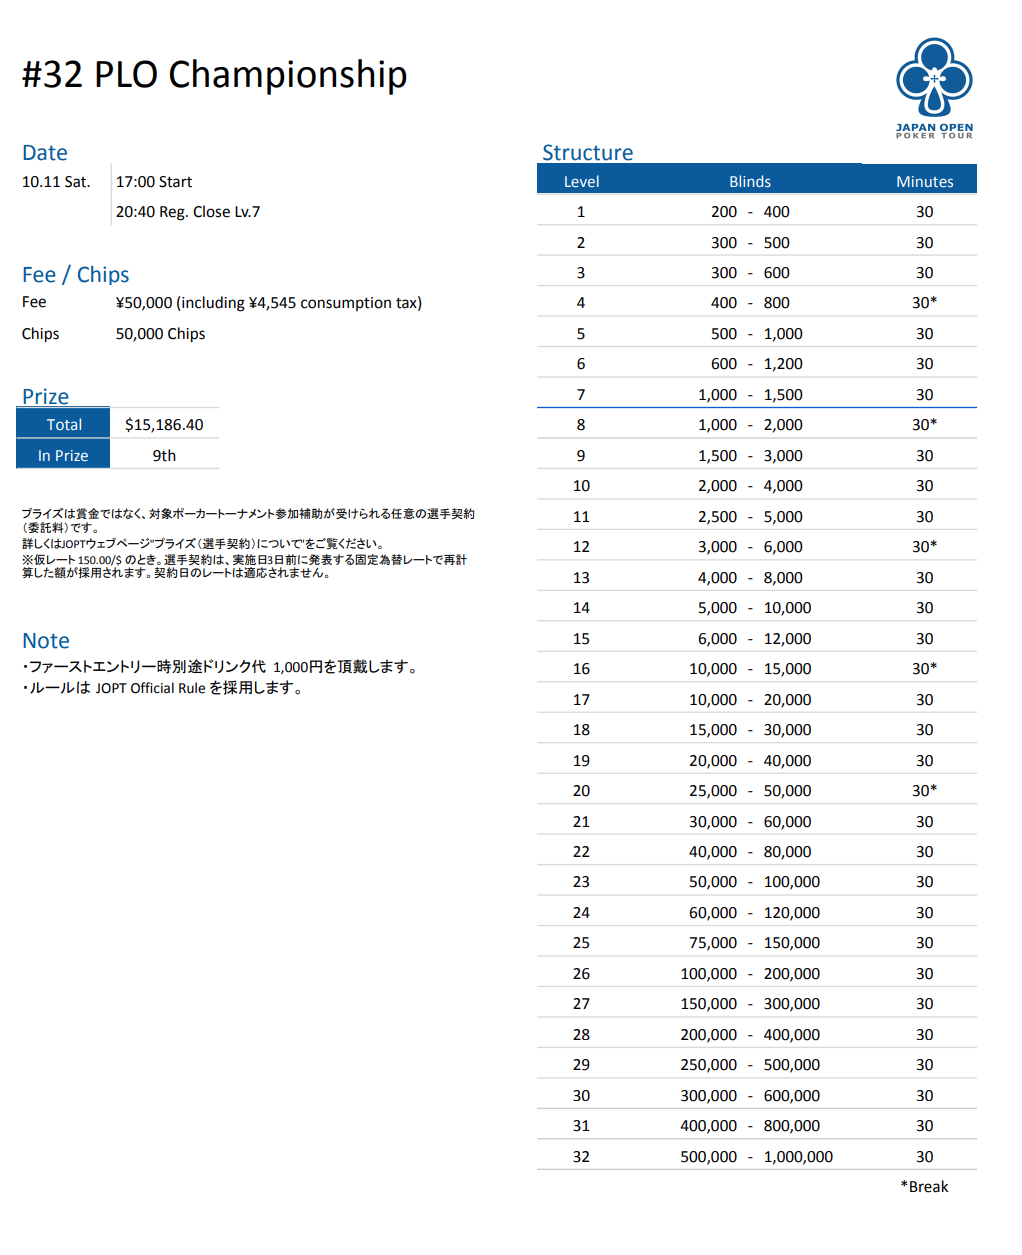Click the "JOPT Official Rule" note line
This screenshot has height=1255, width=1022.
point(163,688)
